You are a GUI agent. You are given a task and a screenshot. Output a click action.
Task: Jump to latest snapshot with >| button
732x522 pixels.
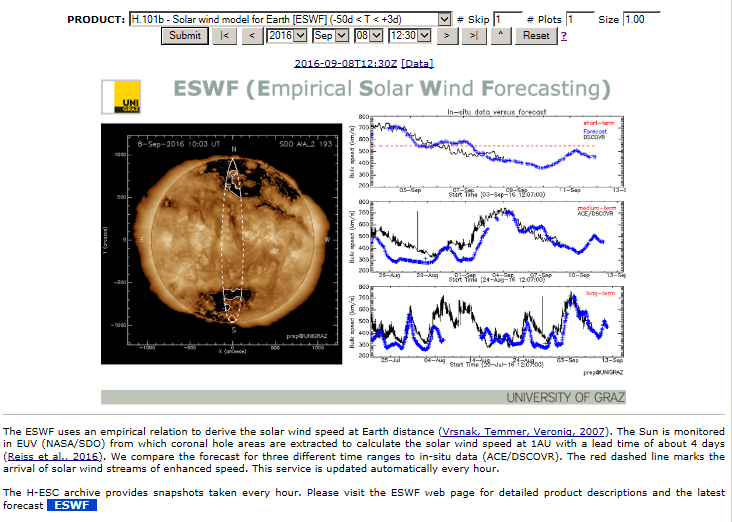474,35
